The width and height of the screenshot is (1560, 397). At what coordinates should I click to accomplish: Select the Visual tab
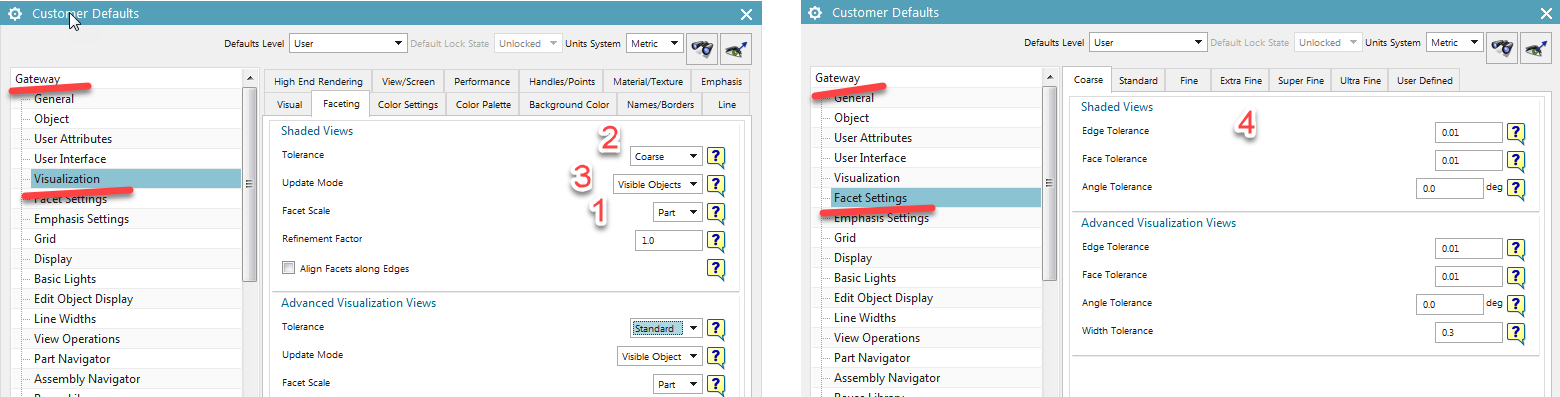pyautogui.click(x=289, y=104)
